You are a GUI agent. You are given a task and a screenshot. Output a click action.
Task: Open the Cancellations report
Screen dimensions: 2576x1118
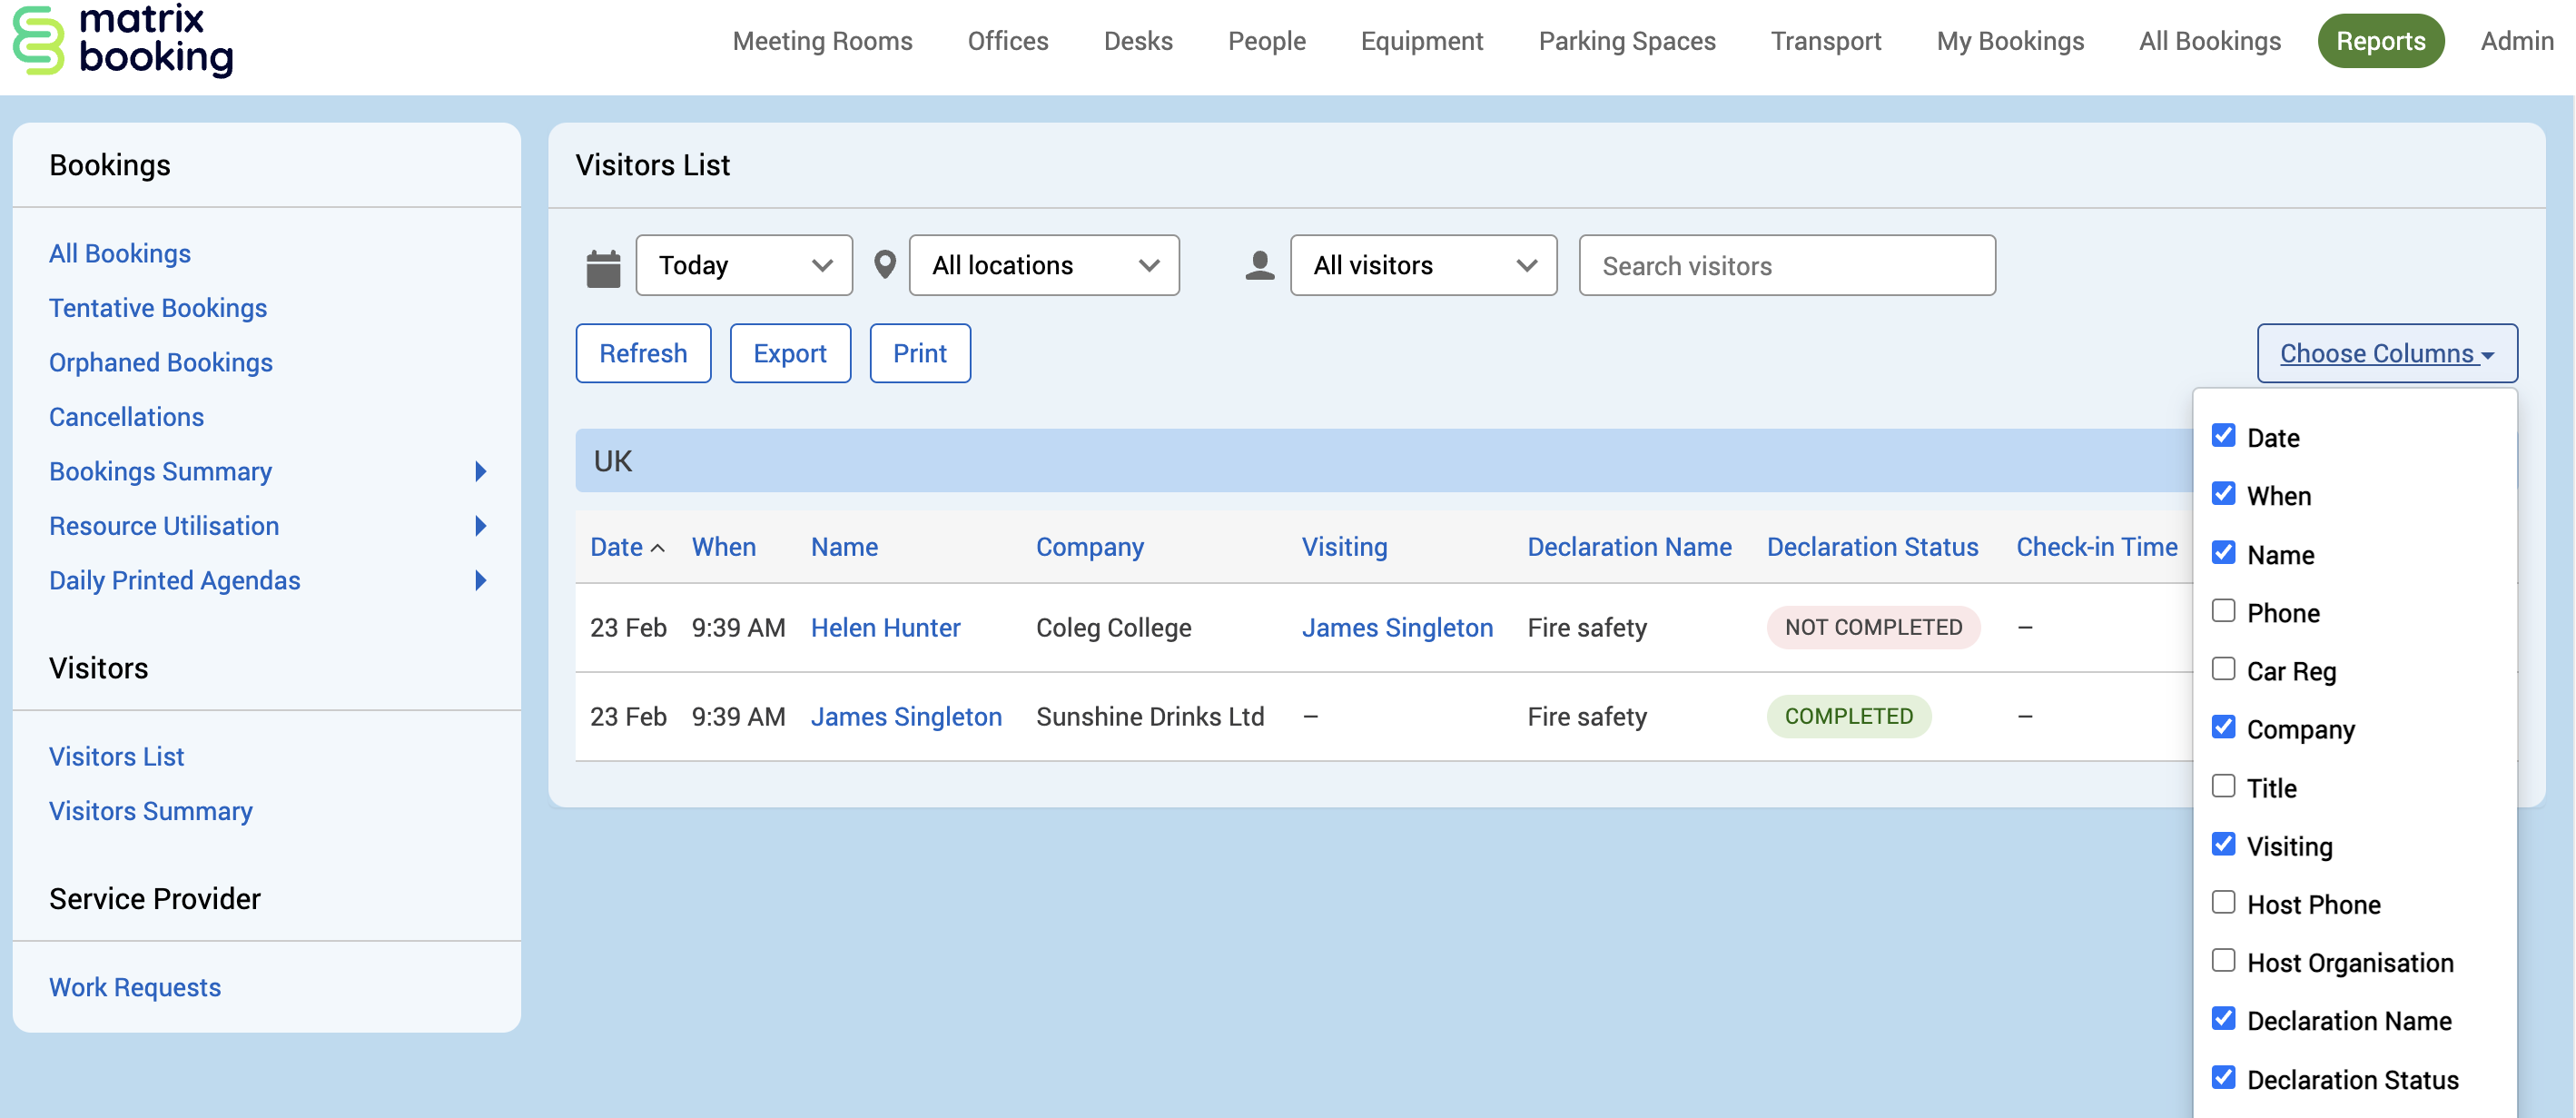click(126, 417)
